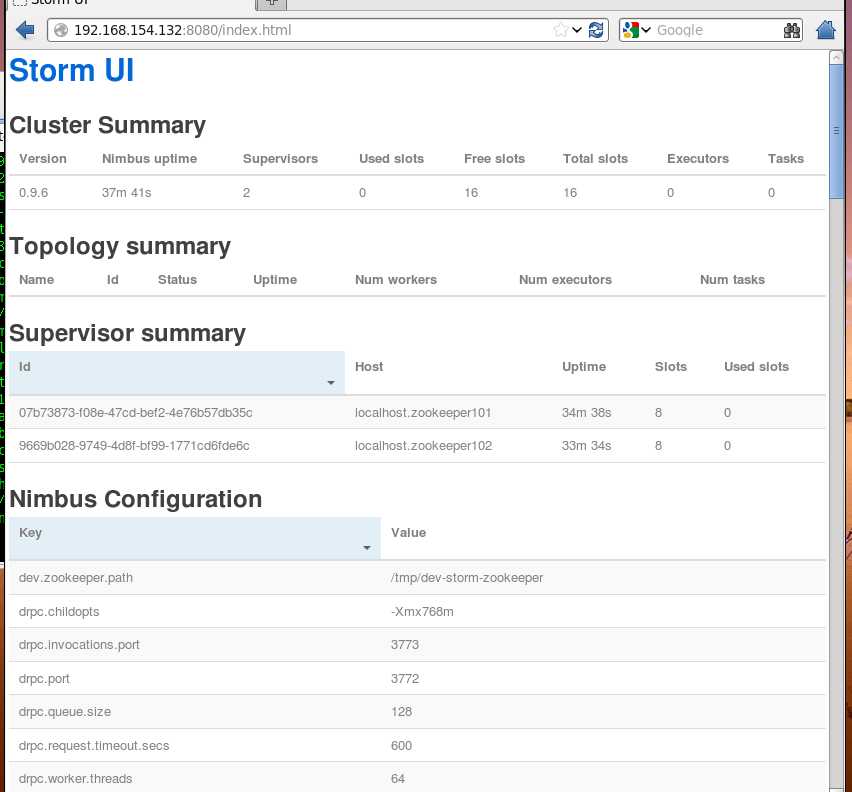852x792 pixels.
Task: Click Topology summary Name column header
Action: (x=36, y=280)
